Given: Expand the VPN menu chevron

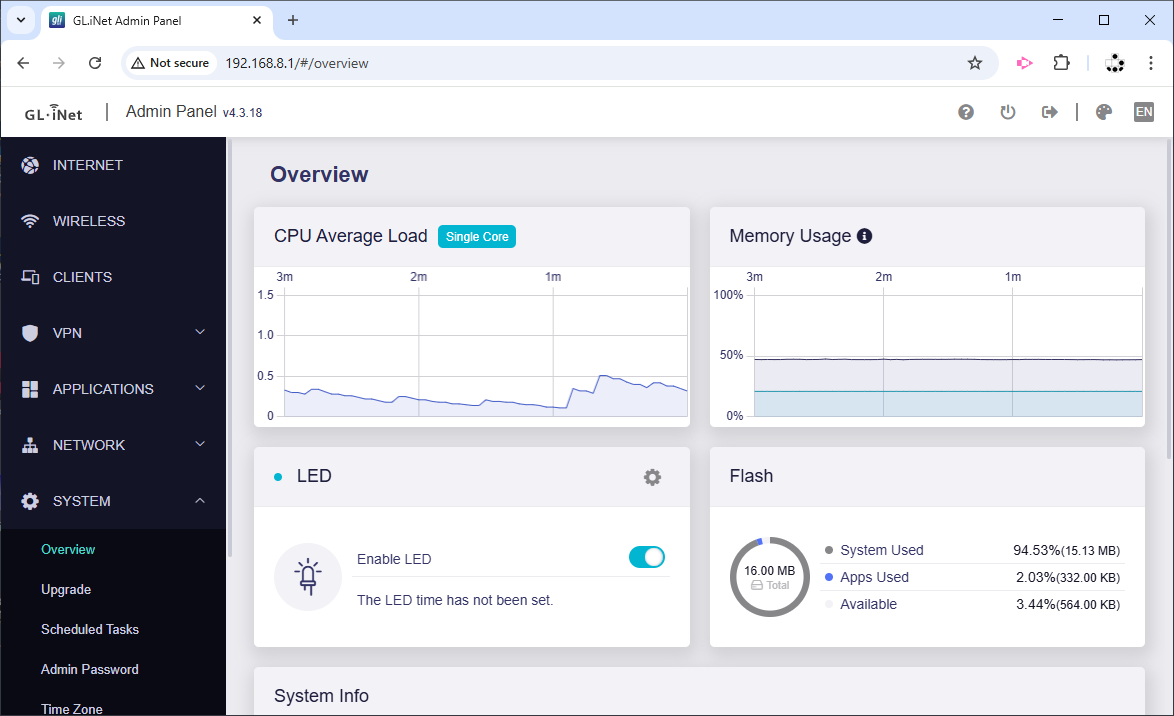Looking at the screenshot, I should tap(200, 333).
